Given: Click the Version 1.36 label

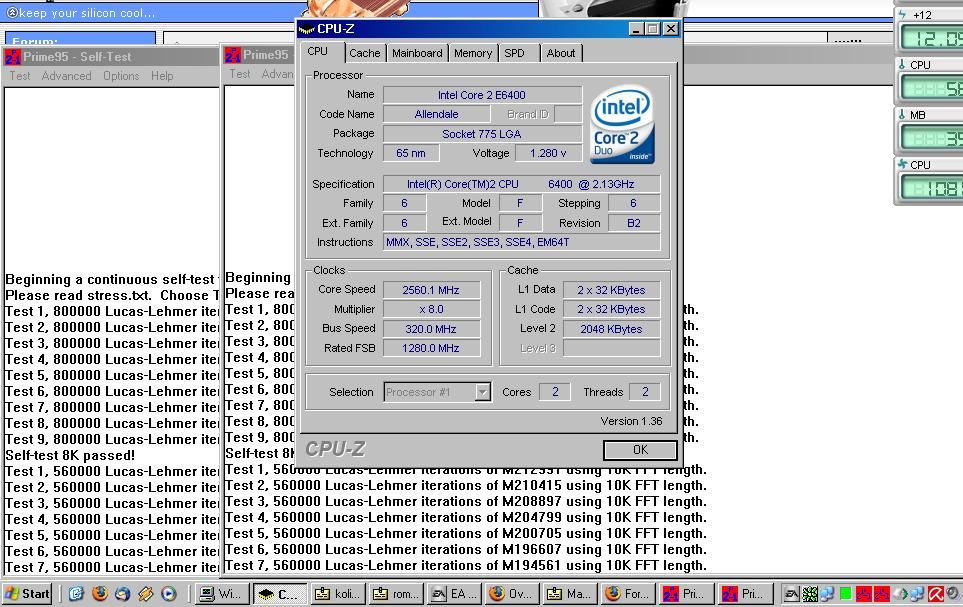Looking at the screenshot, I should pos(631,421).
